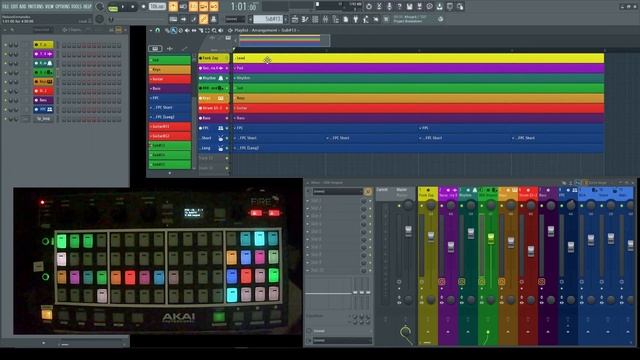This screenshot has height=360, width=640.
Task: Toggle the countdown-before-recording icon
Action: point(193,7)
